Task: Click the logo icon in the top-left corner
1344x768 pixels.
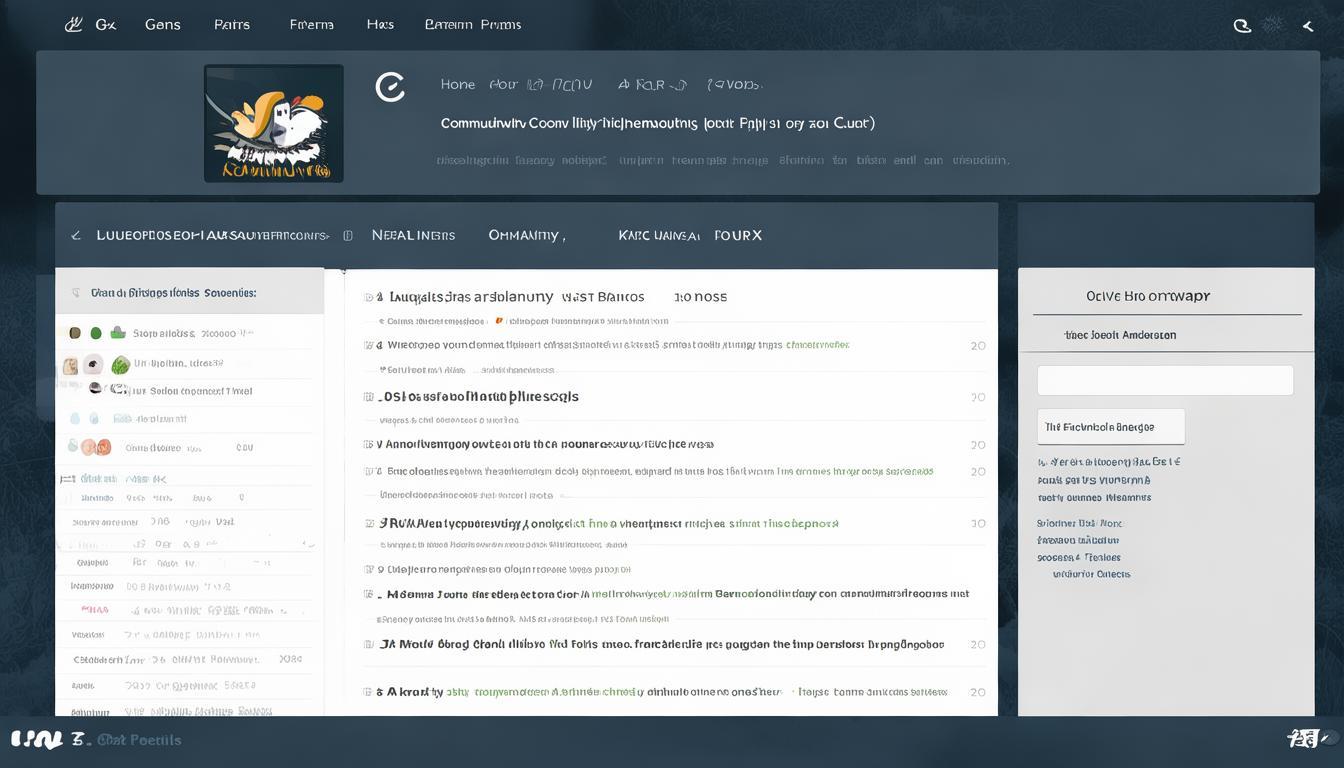Action: pos(73,25)
